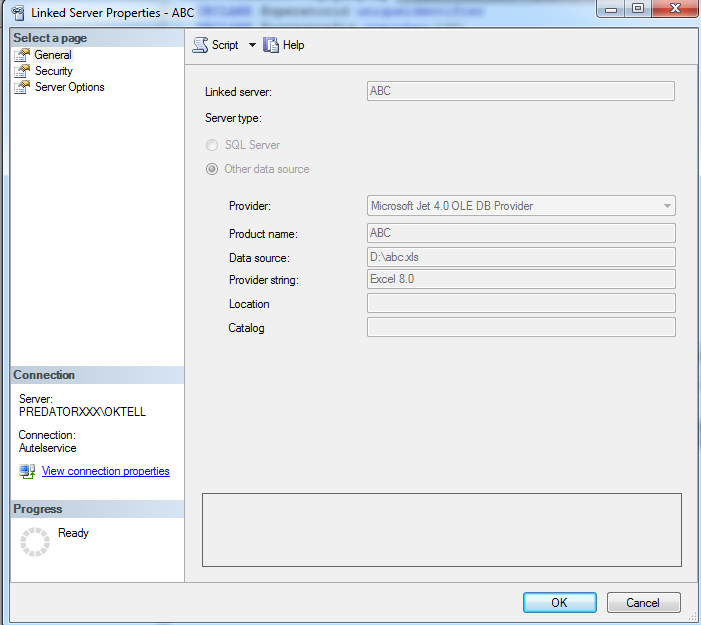Viewport: 701px width, 625px height.
Task: Focus the Catalog text box
Action: tap(521, 328)
